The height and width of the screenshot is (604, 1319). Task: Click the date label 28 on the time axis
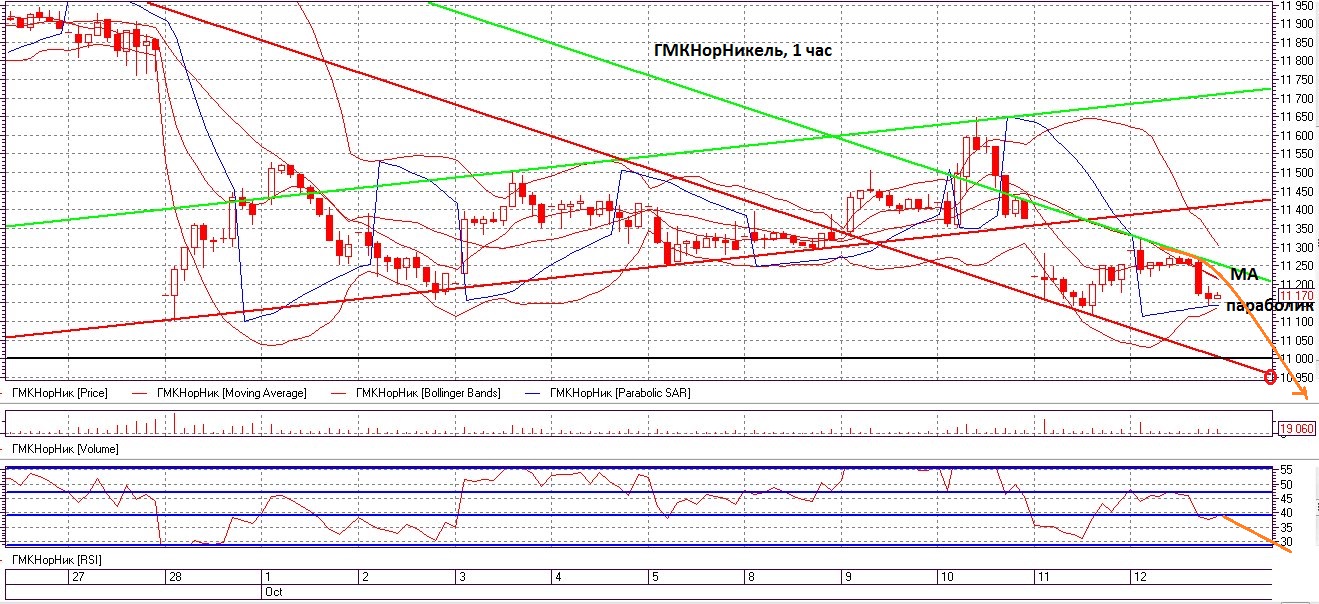tap(173, 577)
